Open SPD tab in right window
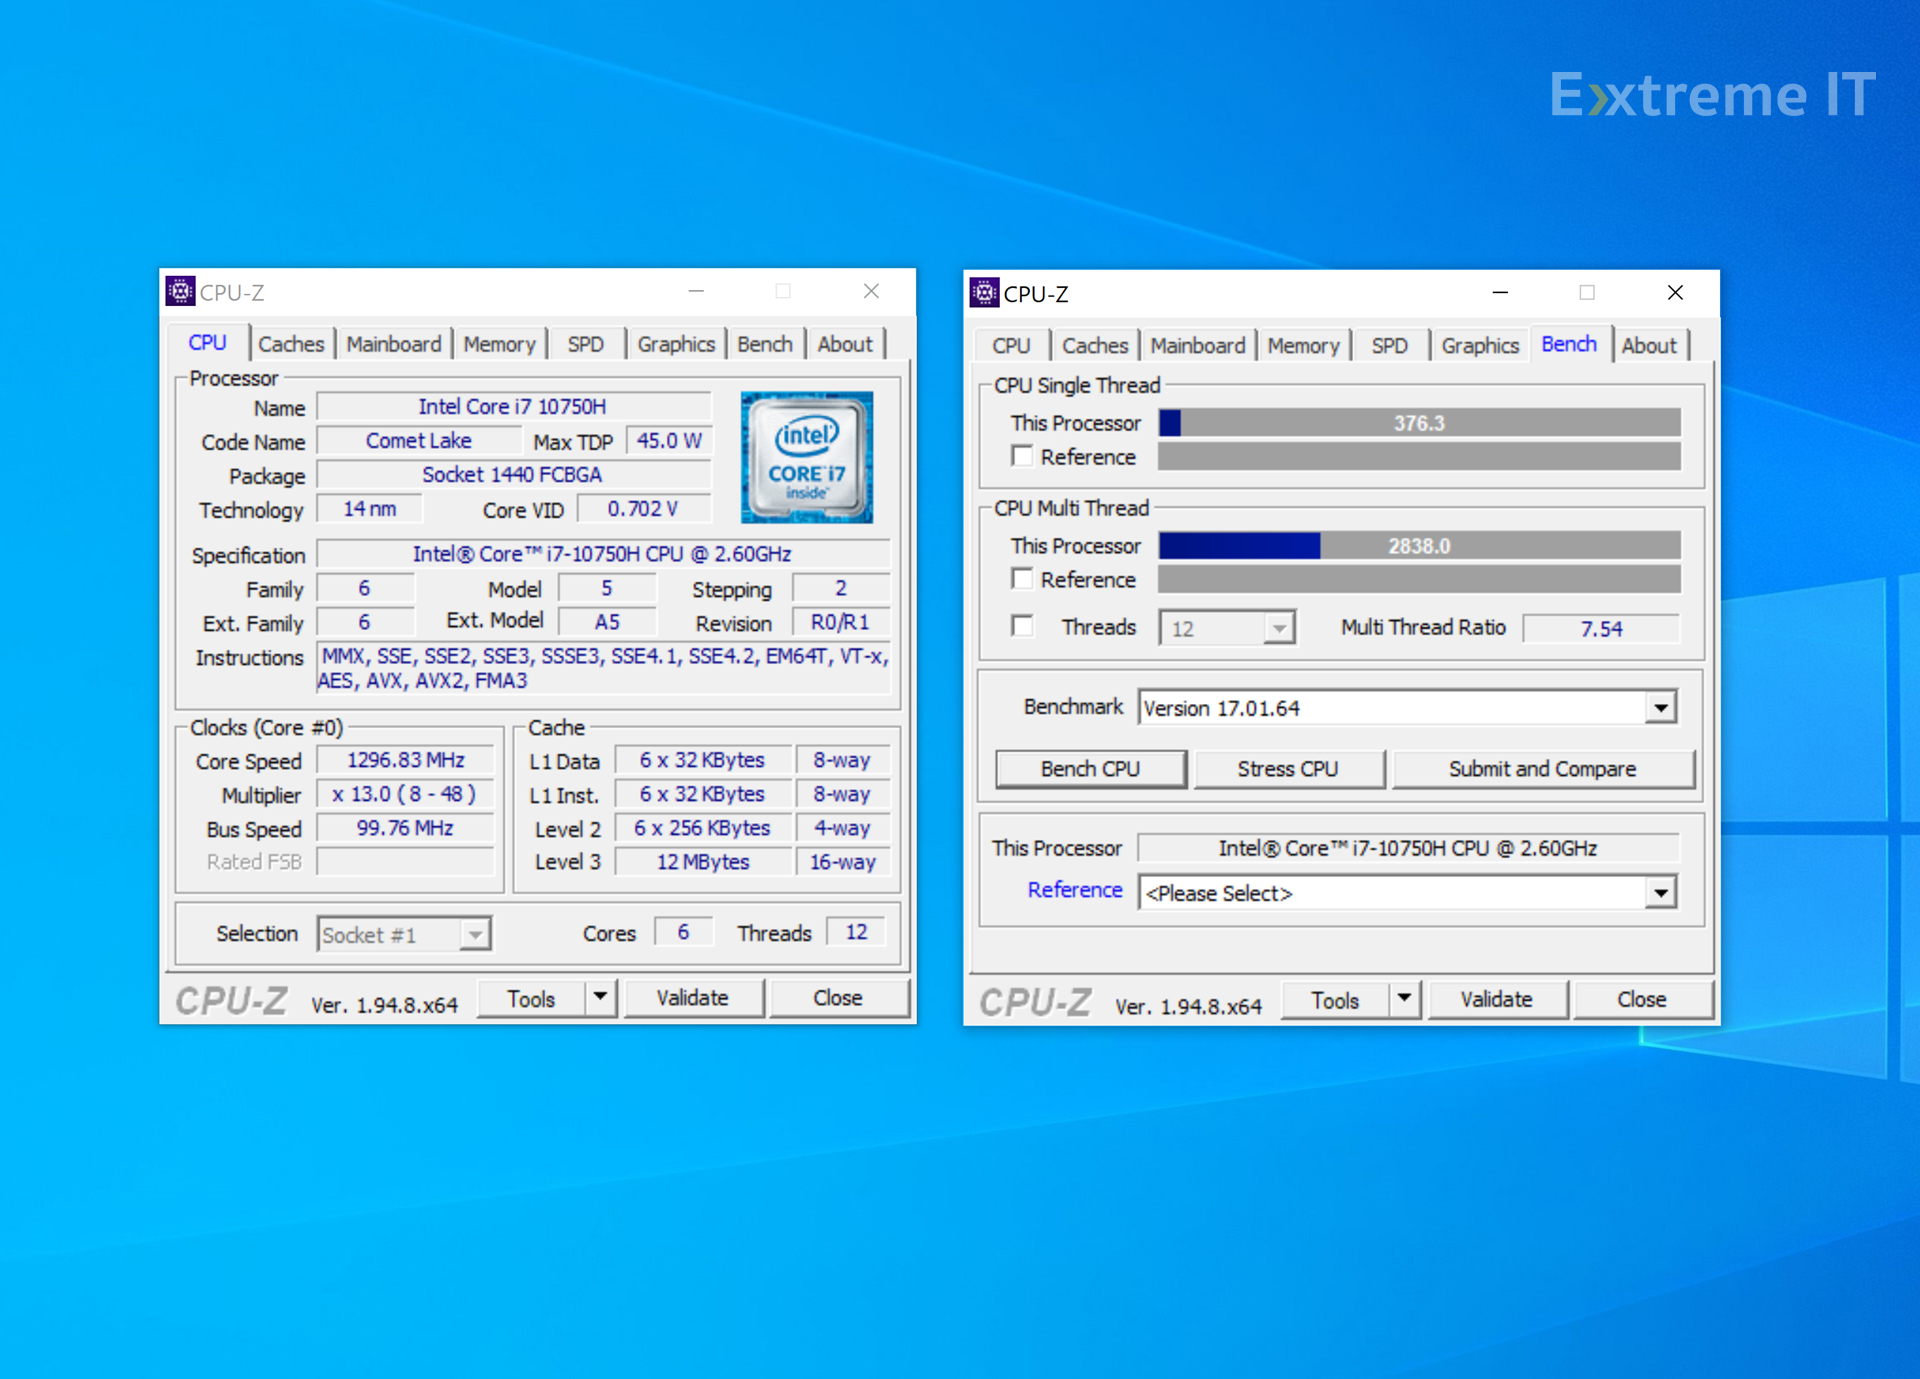This screenshot has width=1920, height=1379. pyautogui.click(x=1390, y=345)
